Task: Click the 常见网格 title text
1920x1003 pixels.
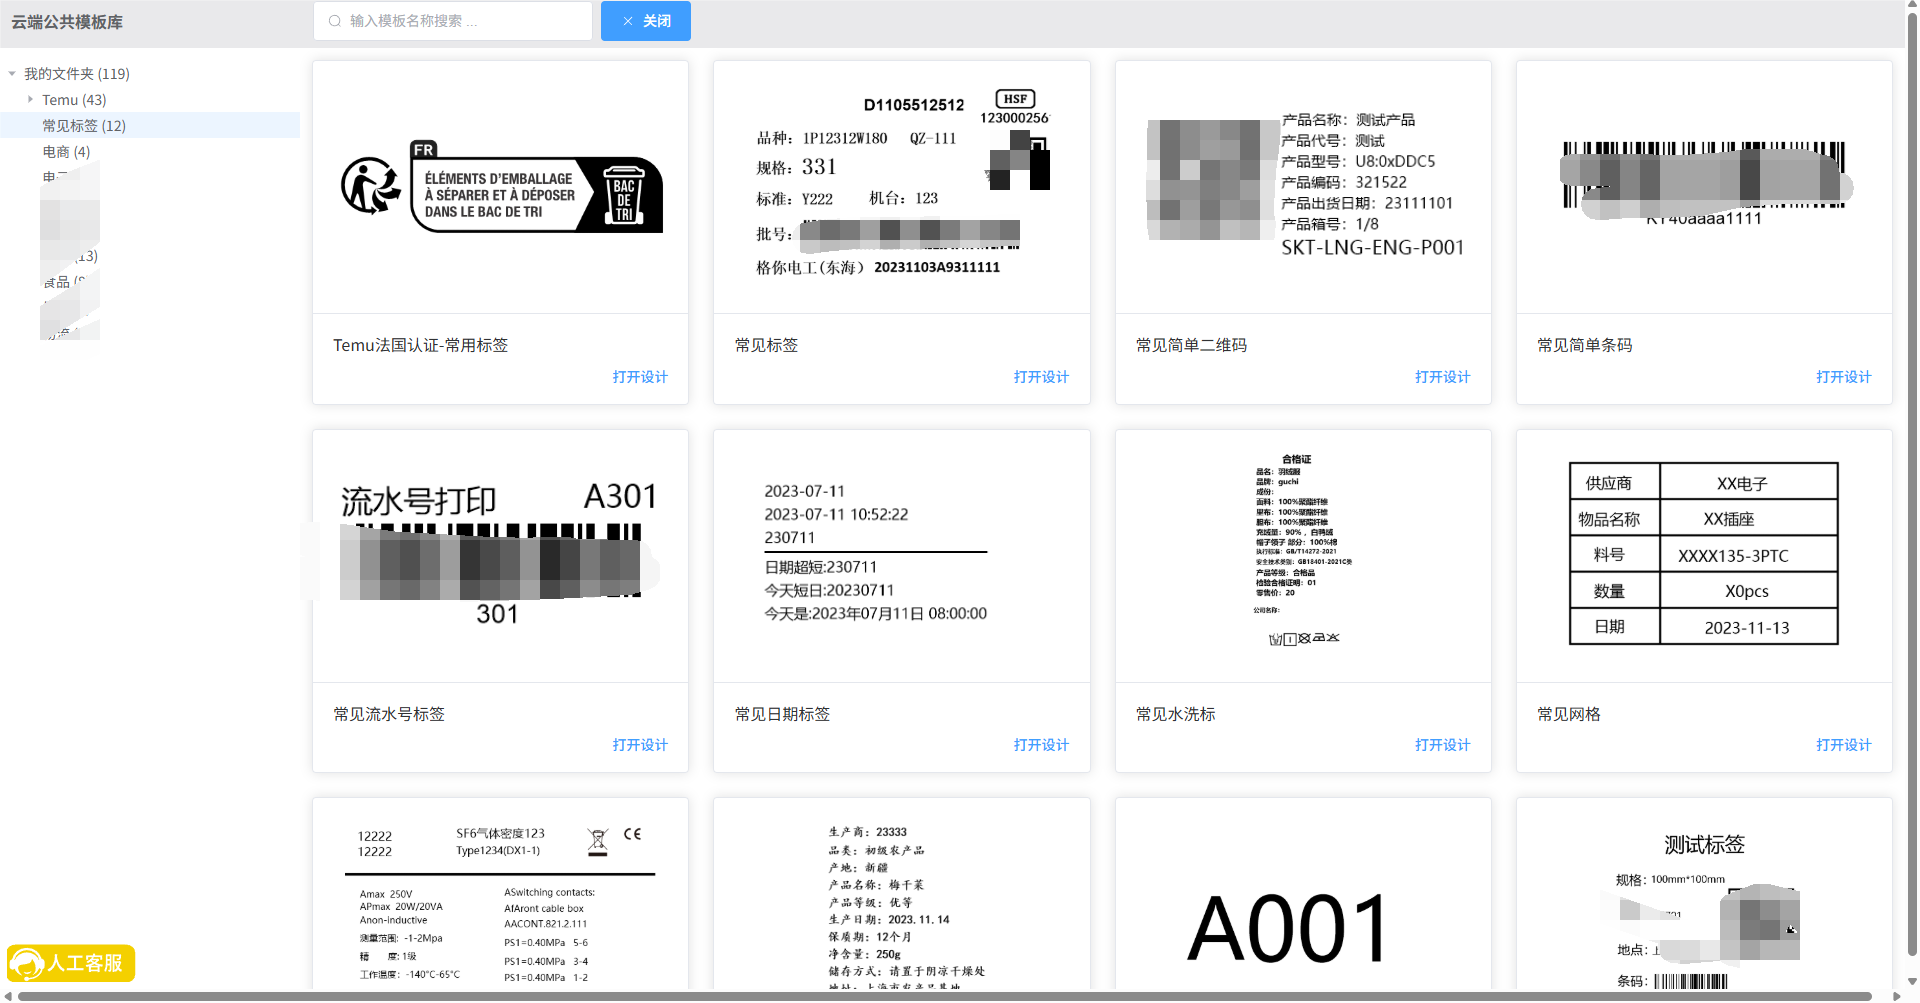Action: pos(1568,714)
